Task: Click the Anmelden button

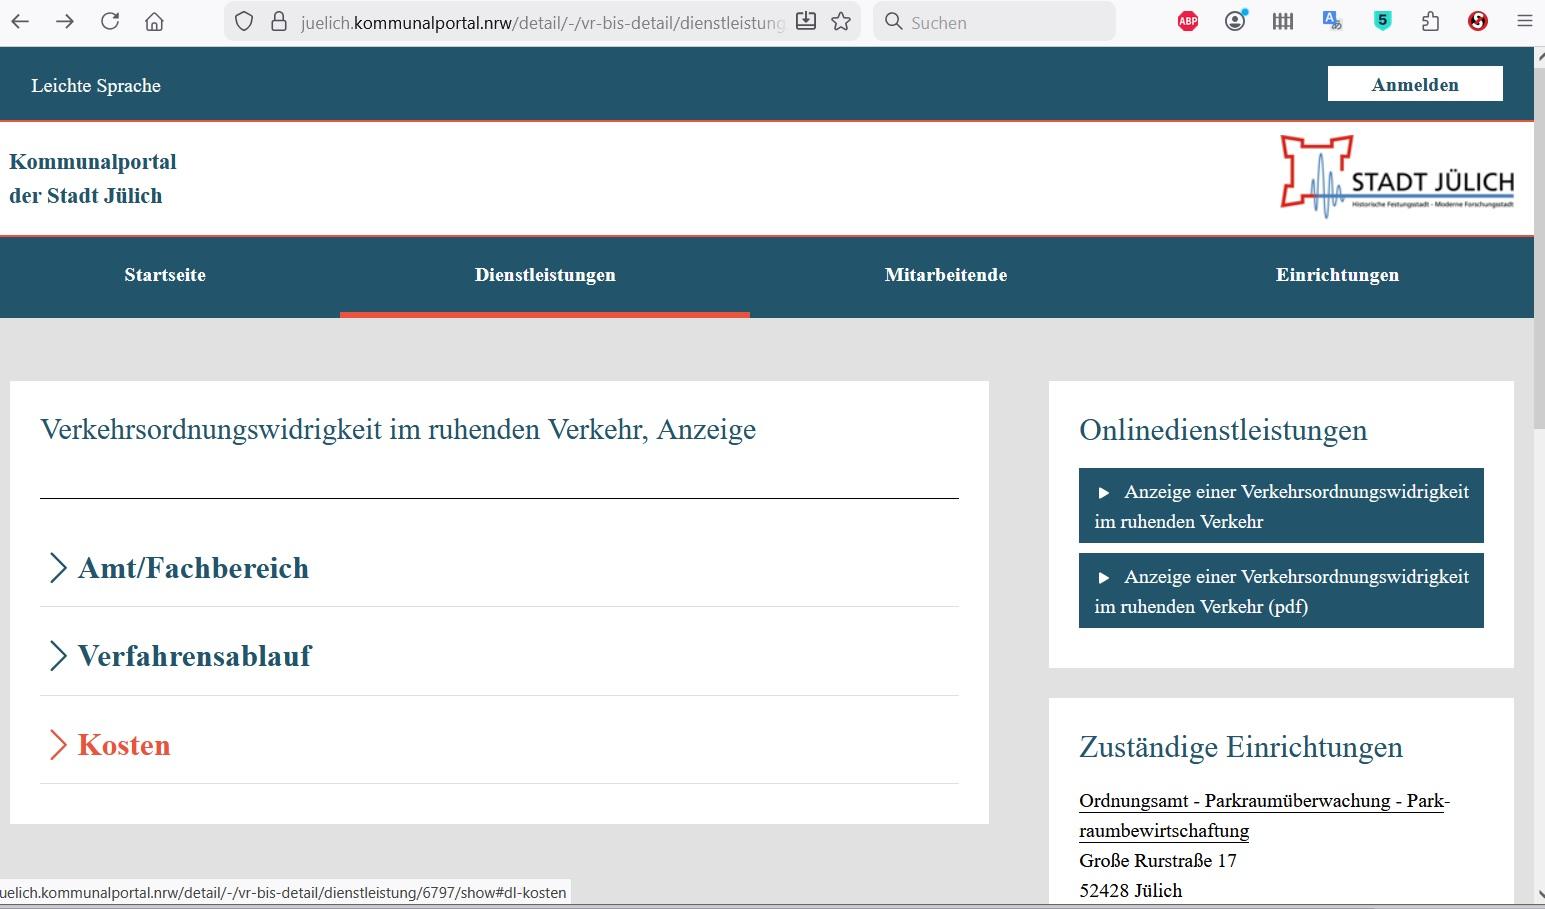Action: coord(1414,84)
